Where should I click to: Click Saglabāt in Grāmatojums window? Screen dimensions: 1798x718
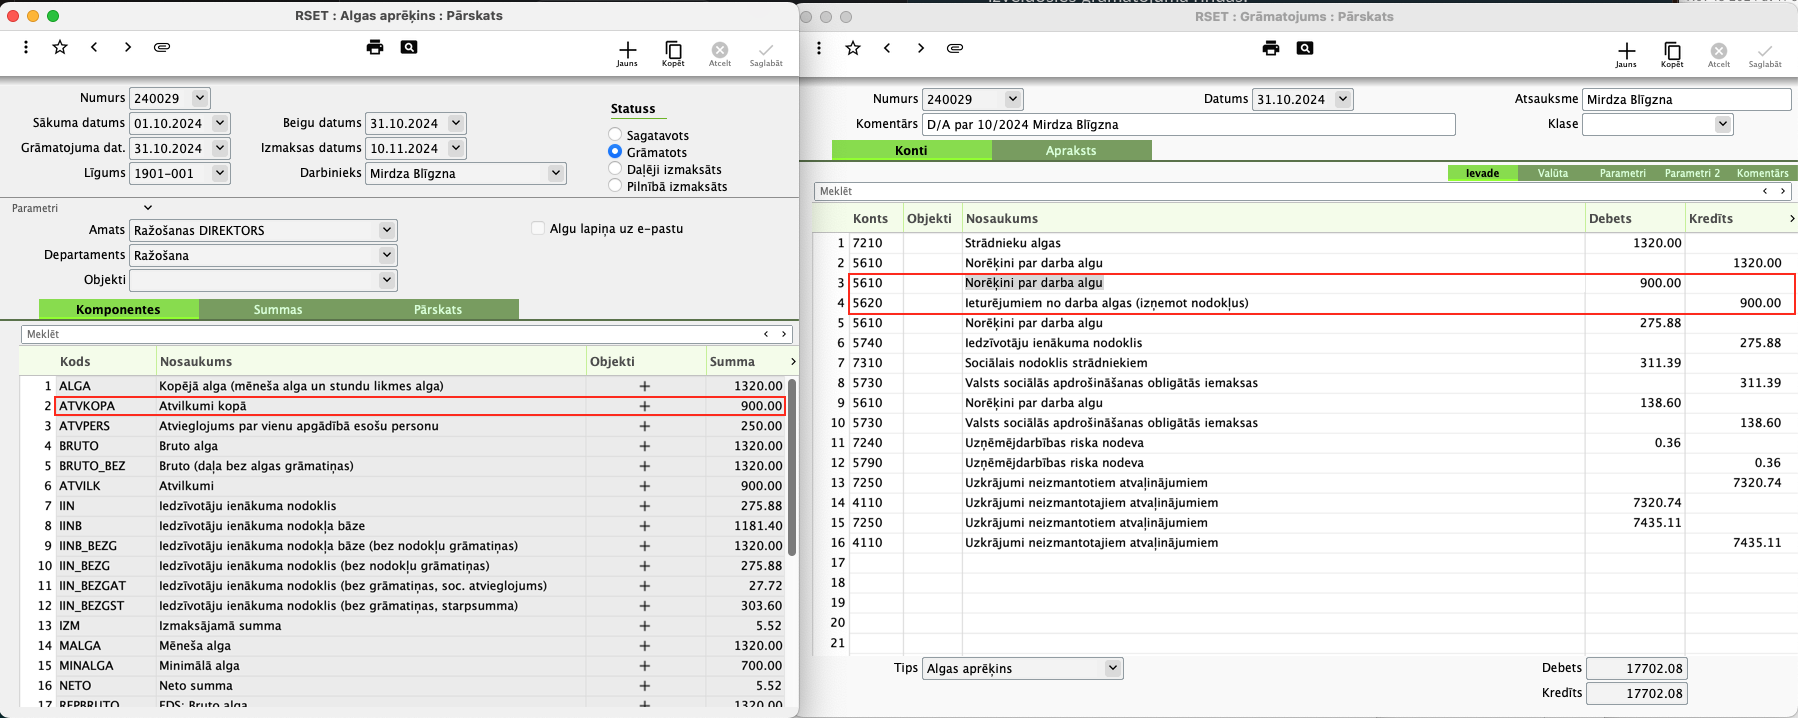(1765, 55)
